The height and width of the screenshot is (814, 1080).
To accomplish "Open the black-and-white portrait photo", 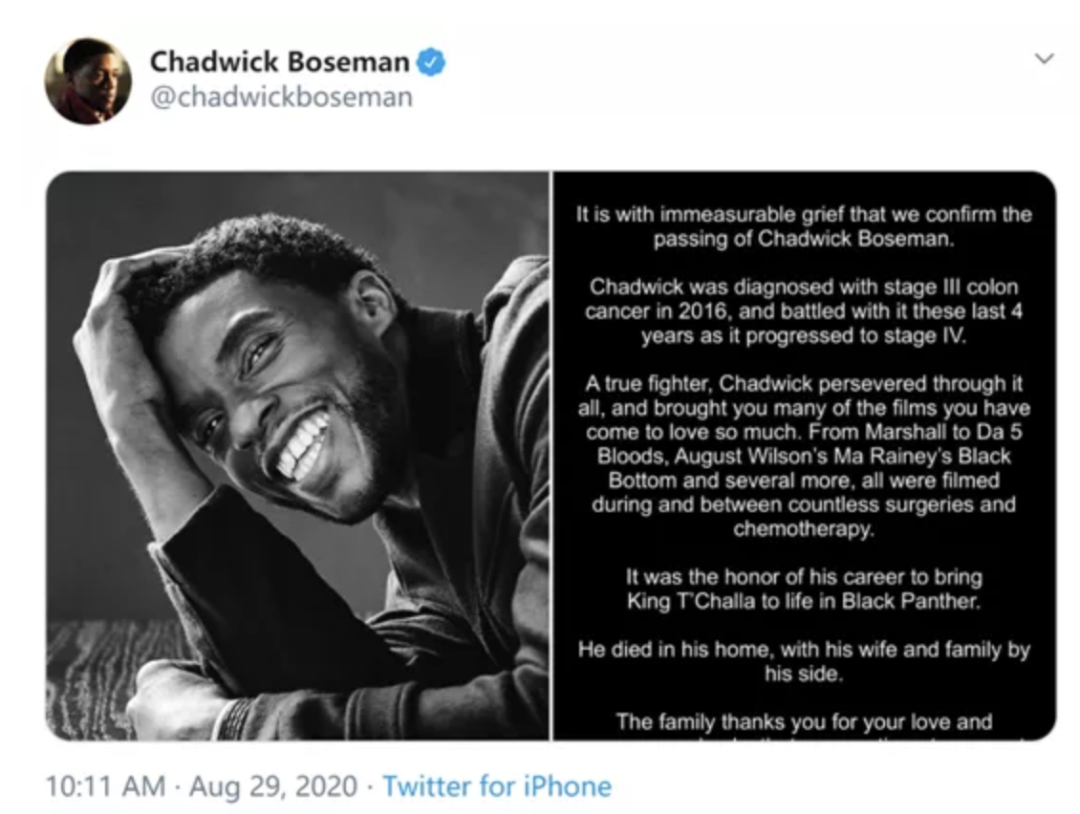I will pos(298,455).
